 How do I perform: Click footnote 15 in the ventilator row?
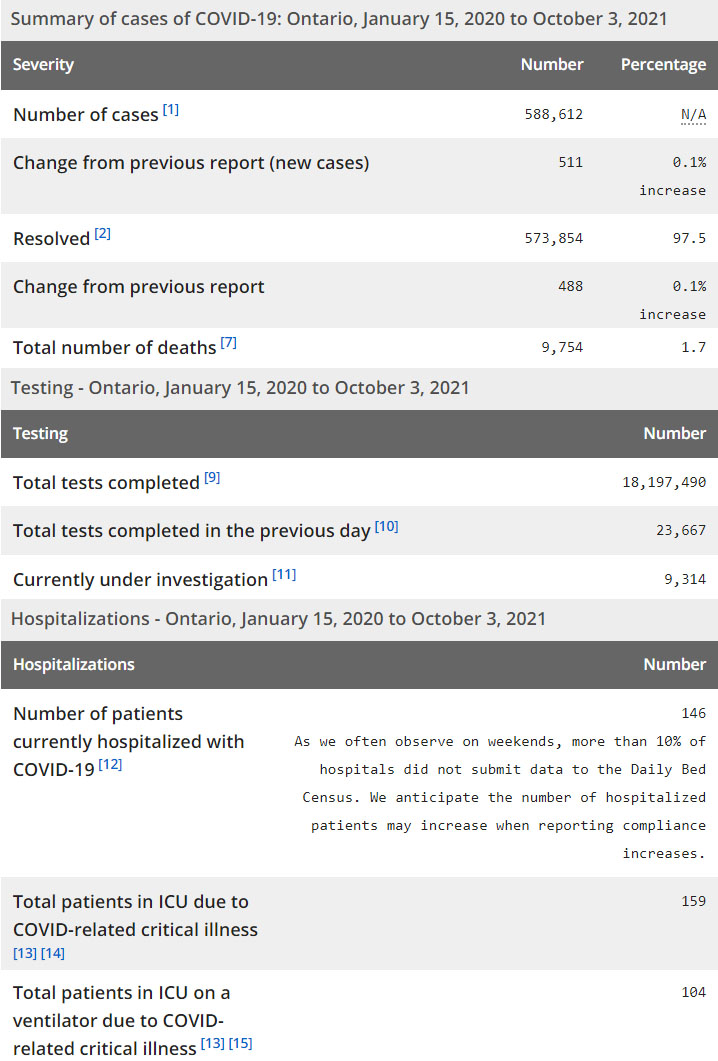241,1044
